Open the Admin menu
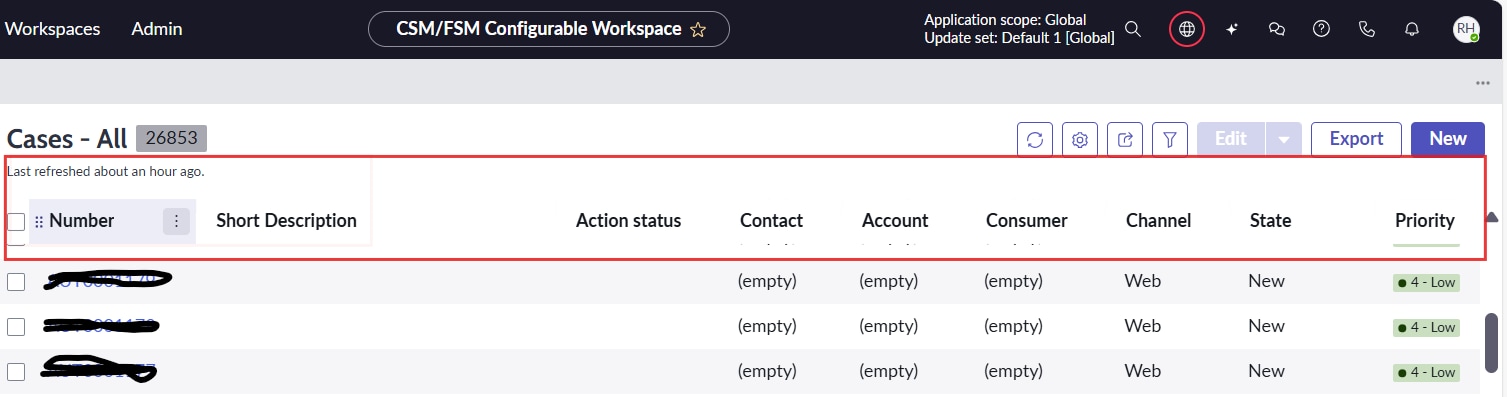1507x397 pixels. (x=157, y=29)
